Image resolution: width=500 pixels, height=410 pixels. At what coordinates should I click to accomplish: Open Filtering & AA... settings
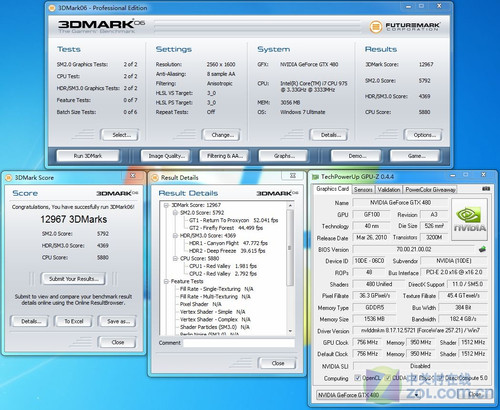(x=225, y=156)
